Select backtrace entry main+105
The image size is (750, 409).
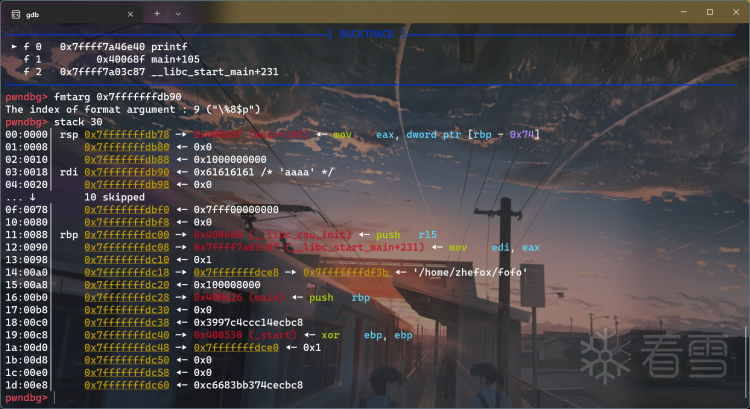point(175,59)
